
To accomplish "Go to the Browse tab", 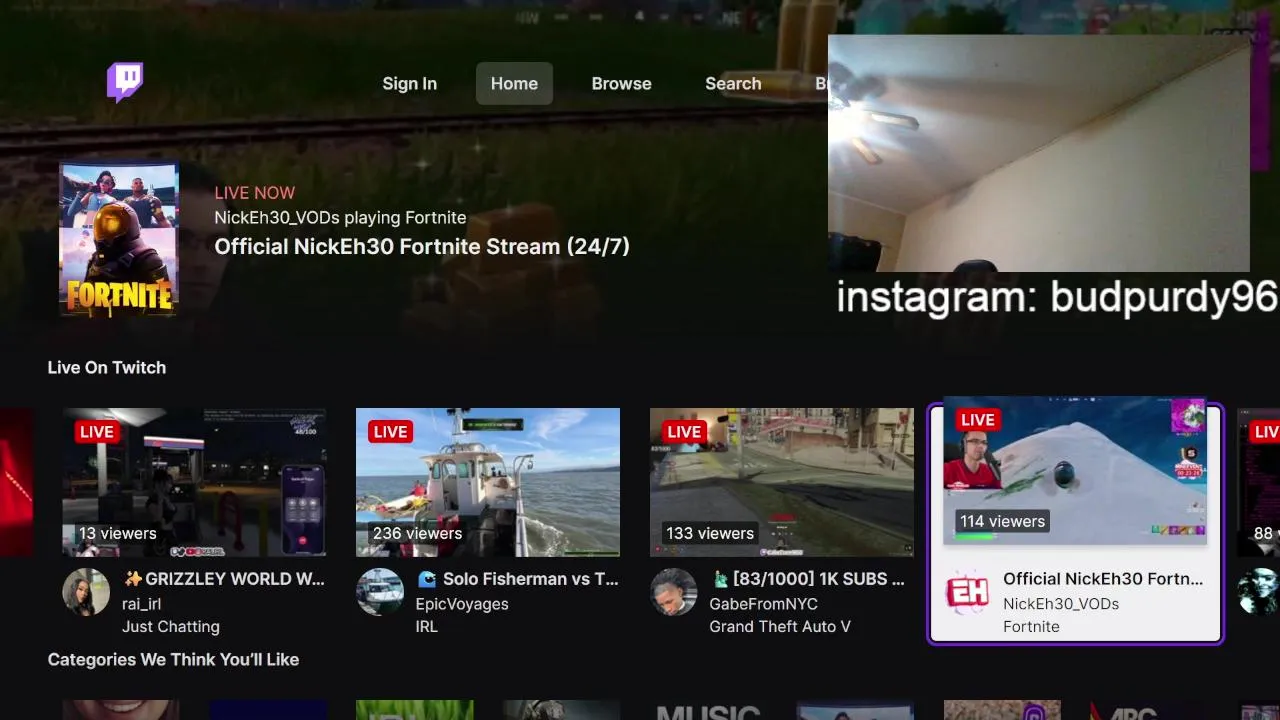I will [x=621, y=84].
